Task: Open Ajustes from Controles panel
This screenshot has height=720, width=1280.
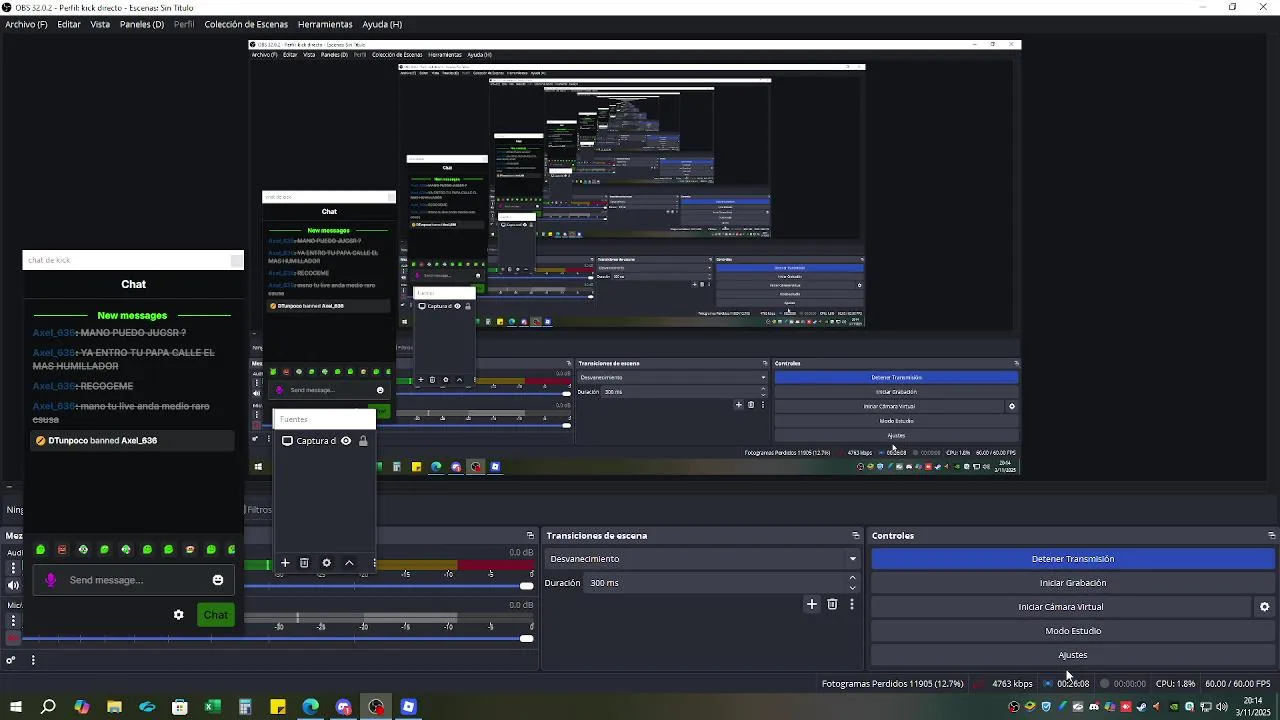Action: click(1073, 655)
